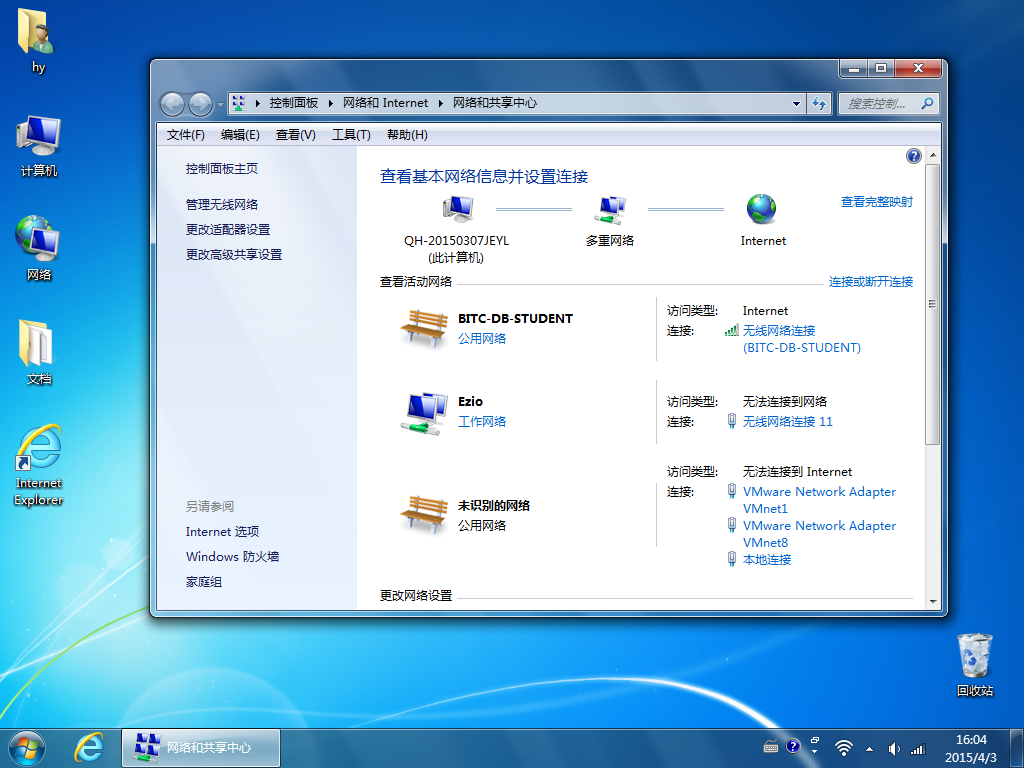Select the 网络 desktop icon
Viewport: 1024px width, 768px height.
[x=39, y=249]
